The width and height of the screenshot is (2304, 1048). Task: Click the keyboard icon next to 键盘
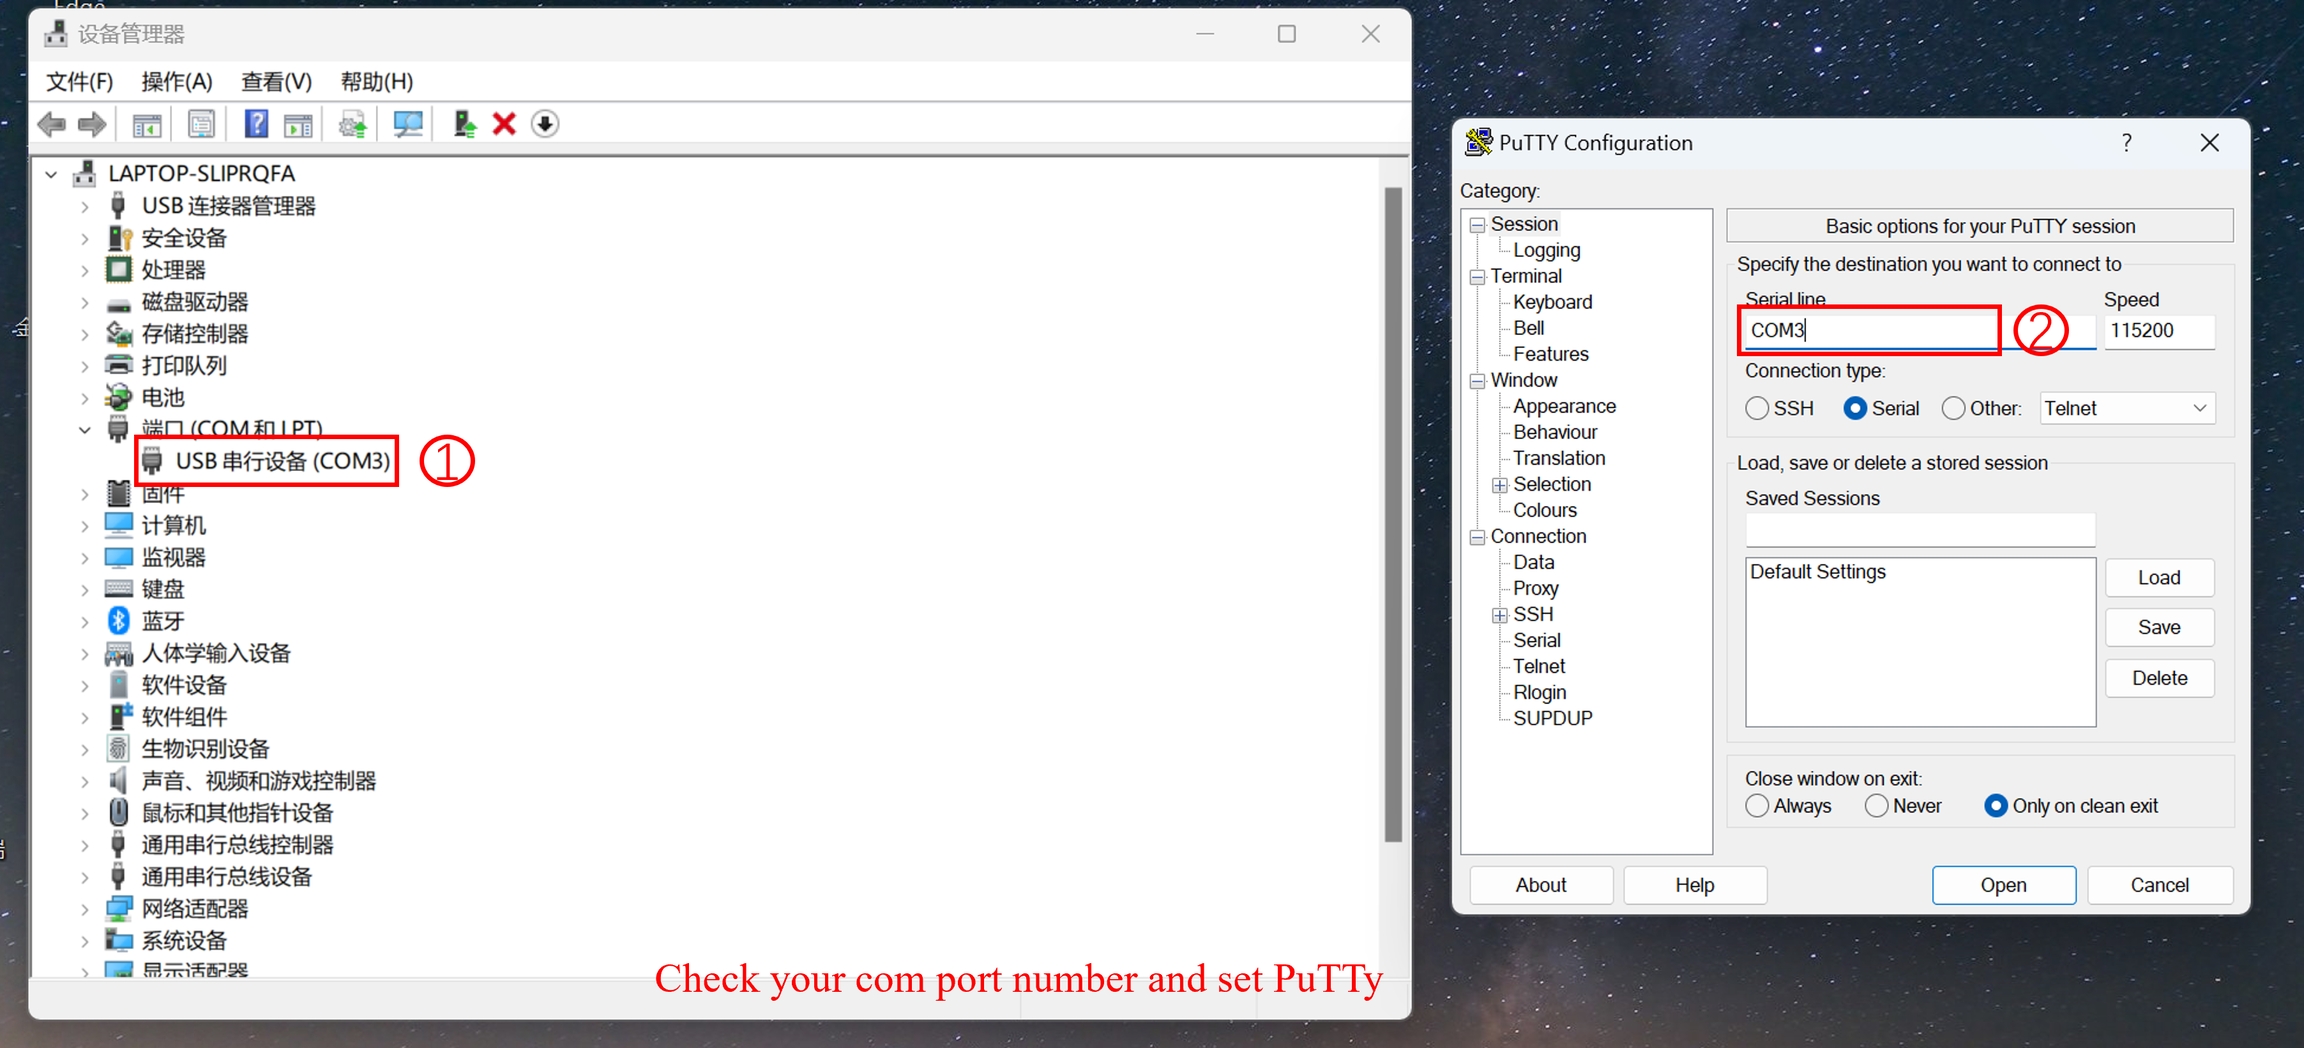[x=119, y=589]
